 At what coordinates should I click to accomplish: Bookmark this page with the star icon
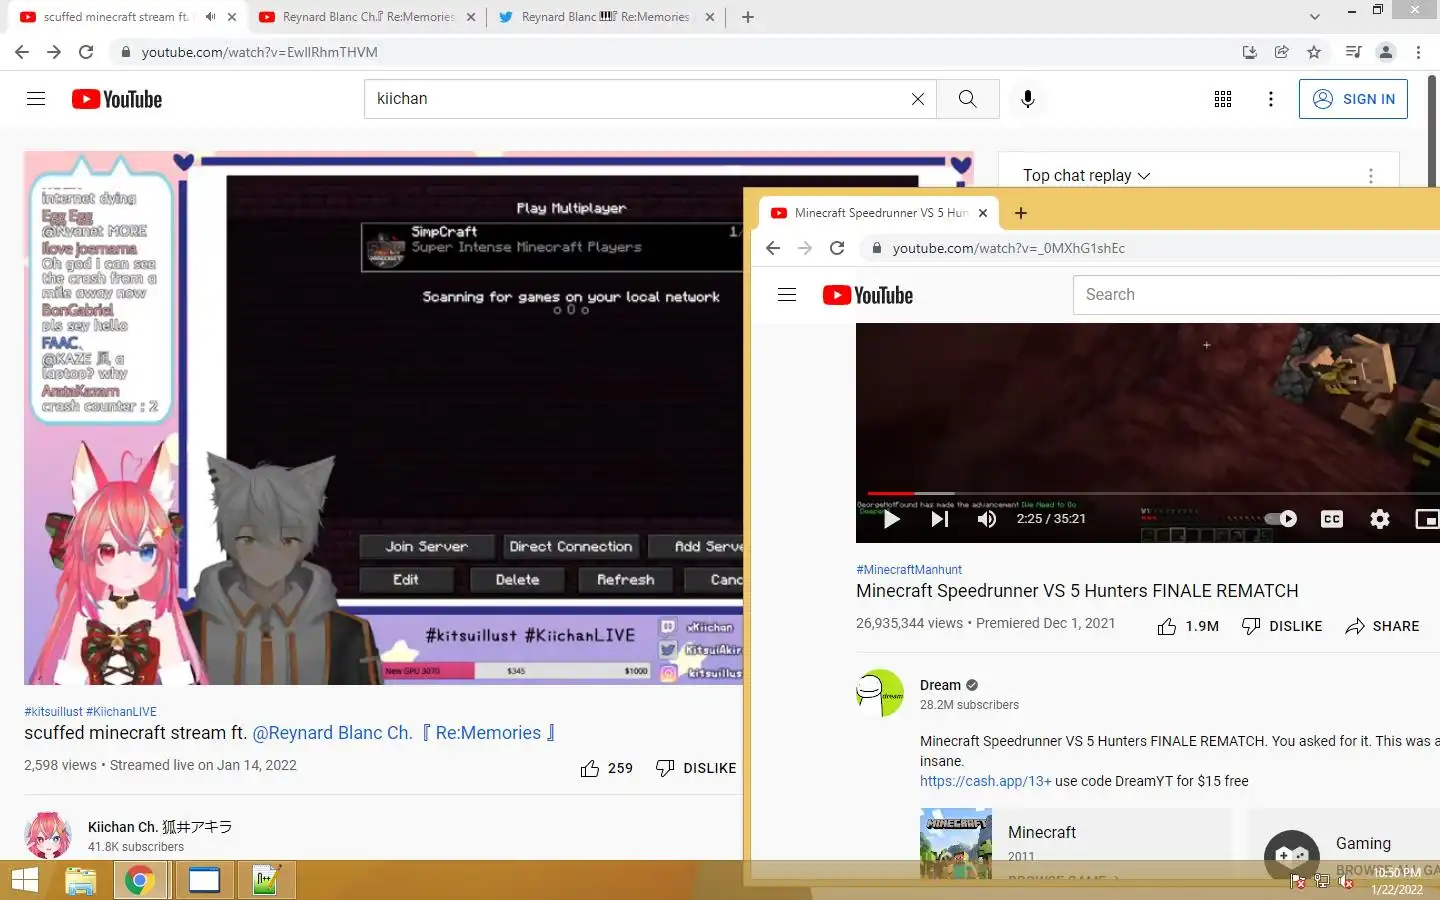click(1314, 52)
